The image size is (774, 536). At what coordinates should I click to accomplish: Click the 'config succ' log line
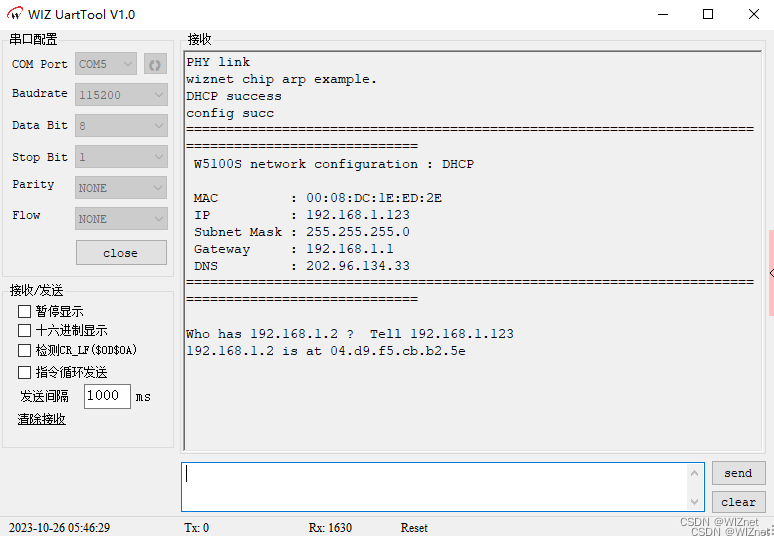(230, 114)
